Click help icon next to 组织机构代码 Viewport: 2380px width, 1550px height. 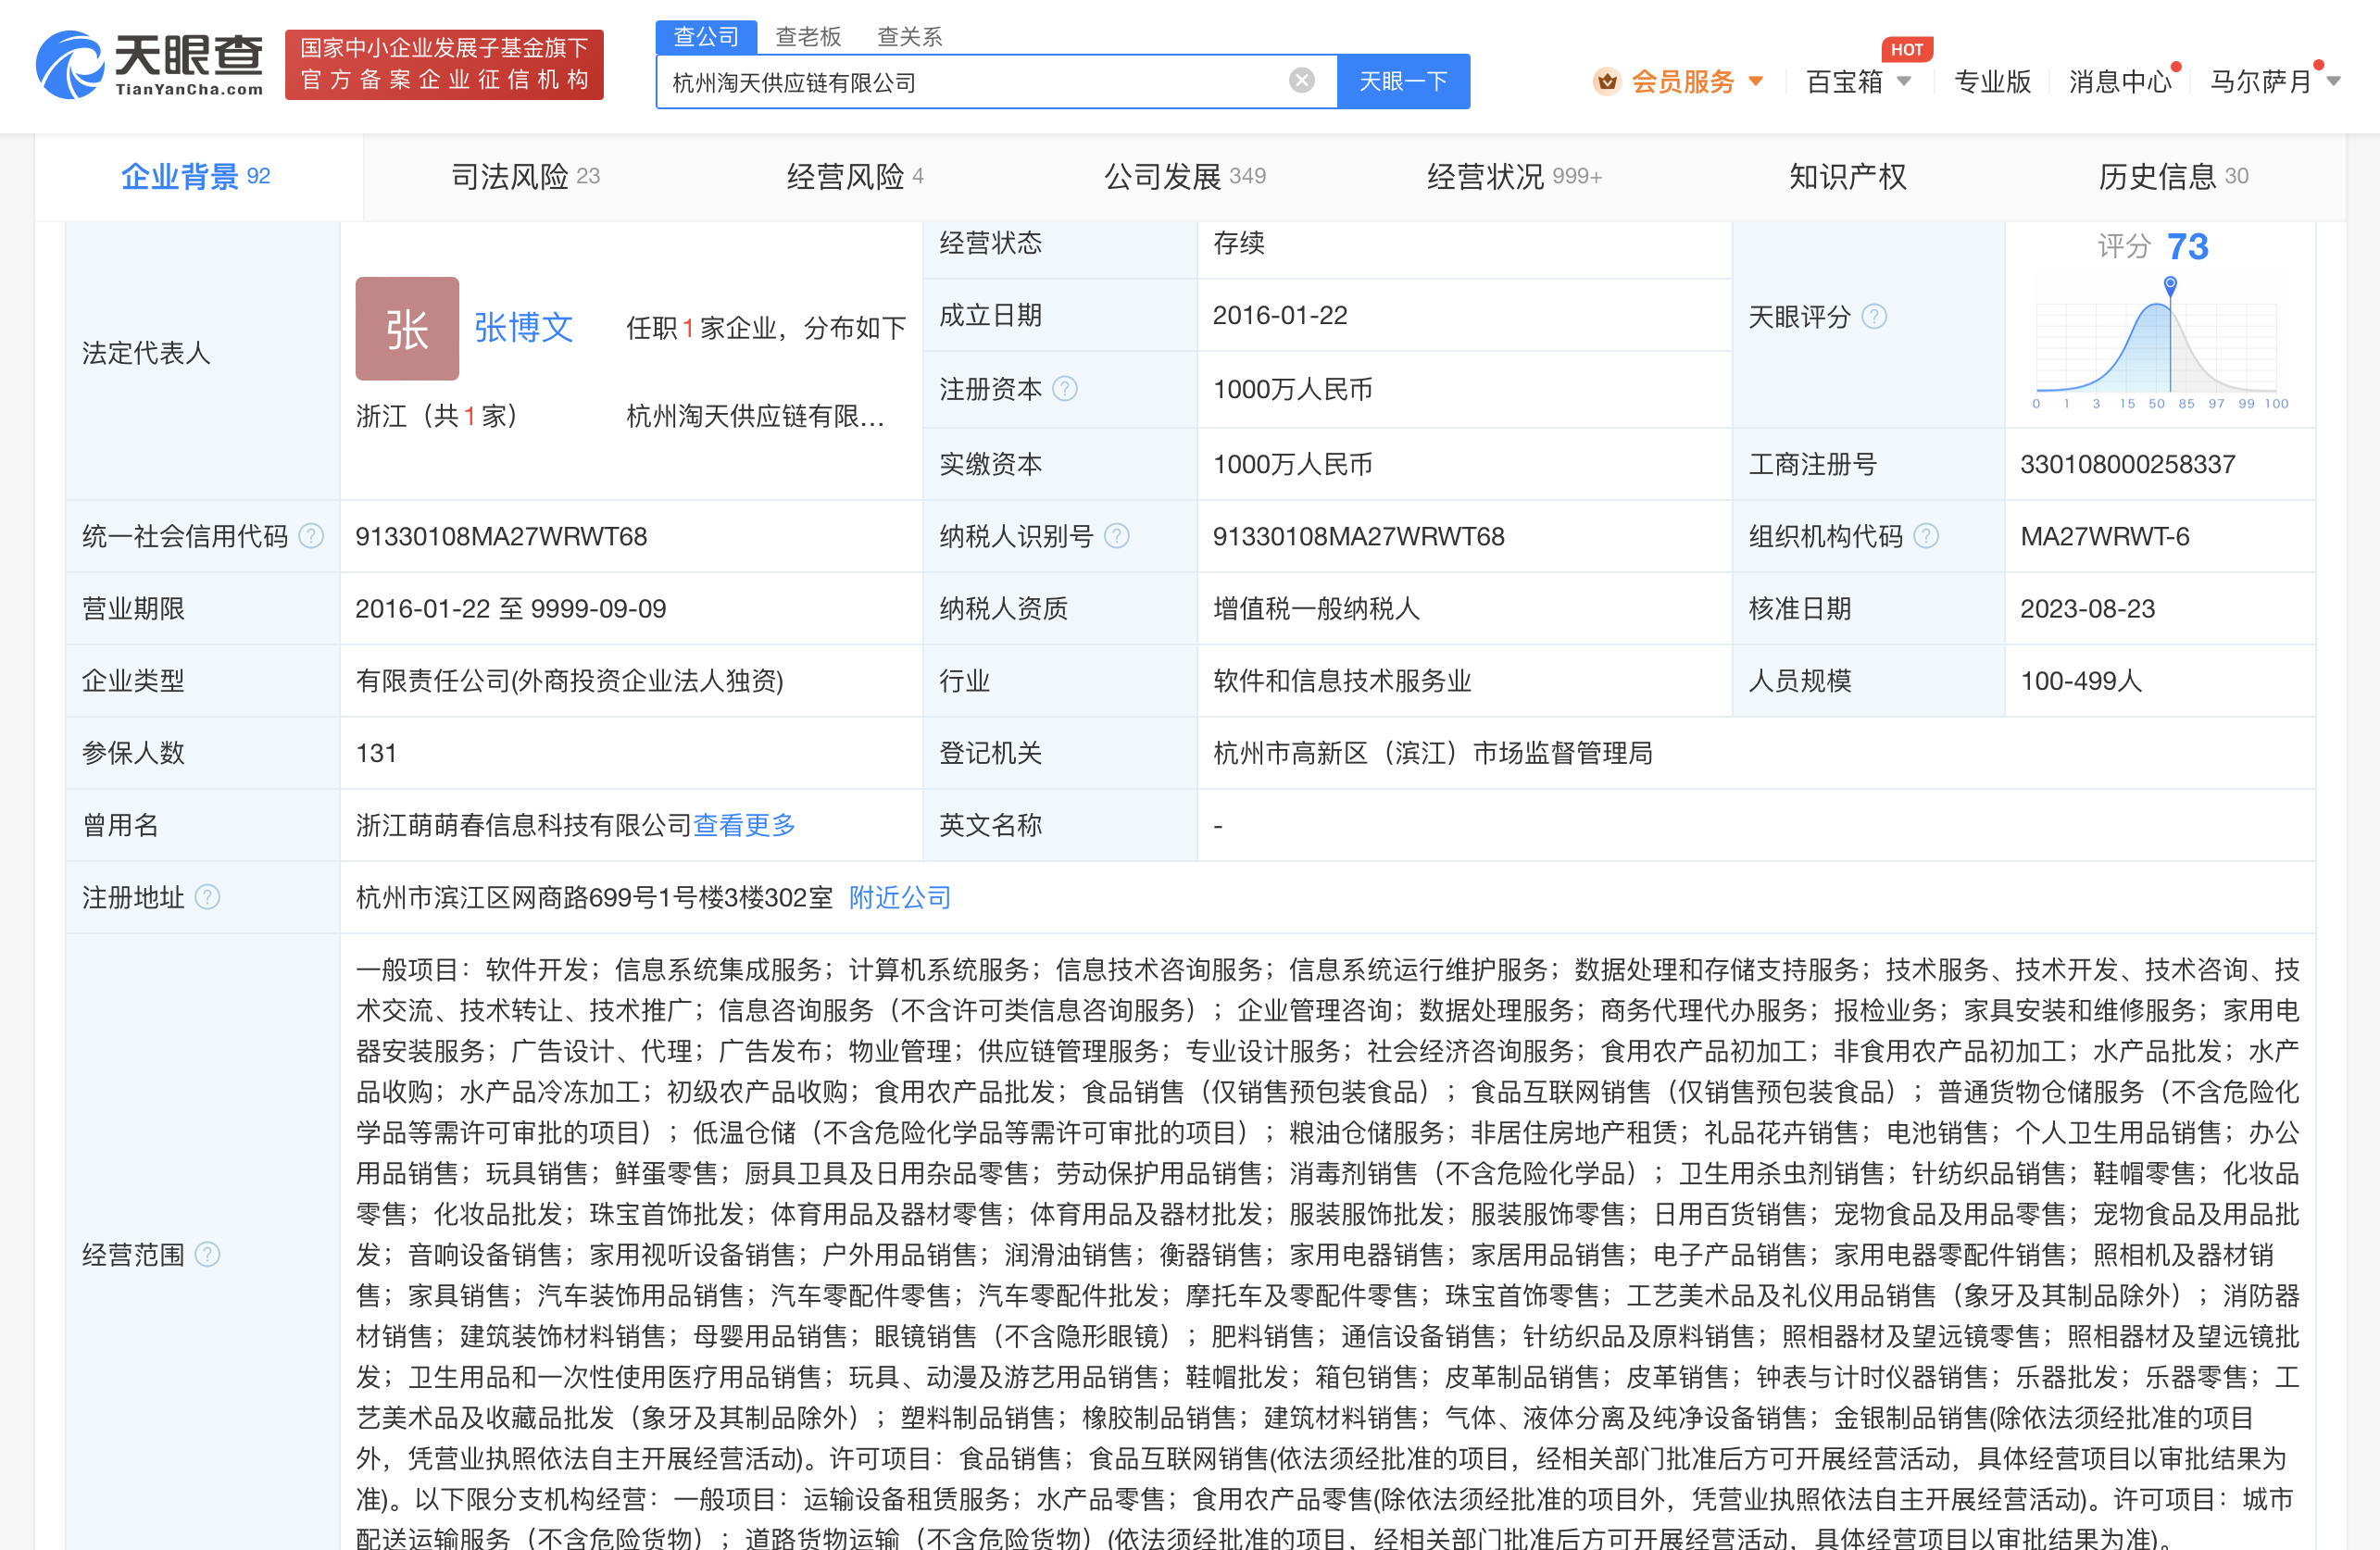(1925, 537)
